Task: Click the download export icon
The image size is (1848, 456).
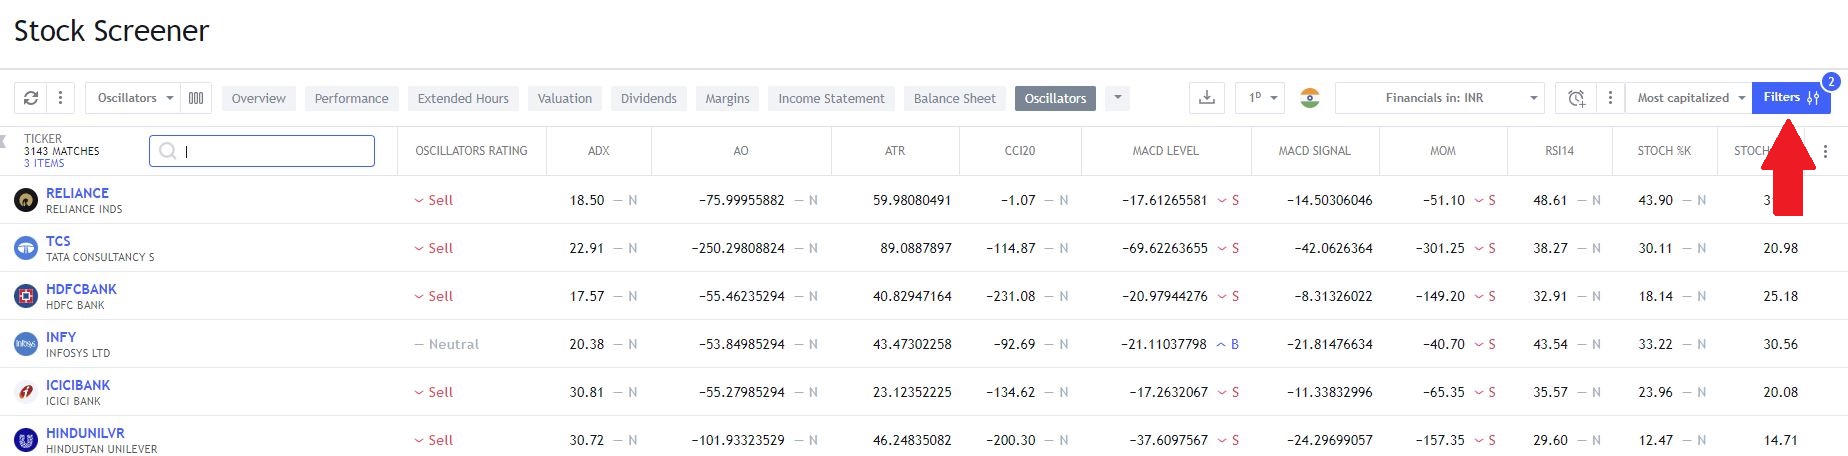Action: (1207, 98)
